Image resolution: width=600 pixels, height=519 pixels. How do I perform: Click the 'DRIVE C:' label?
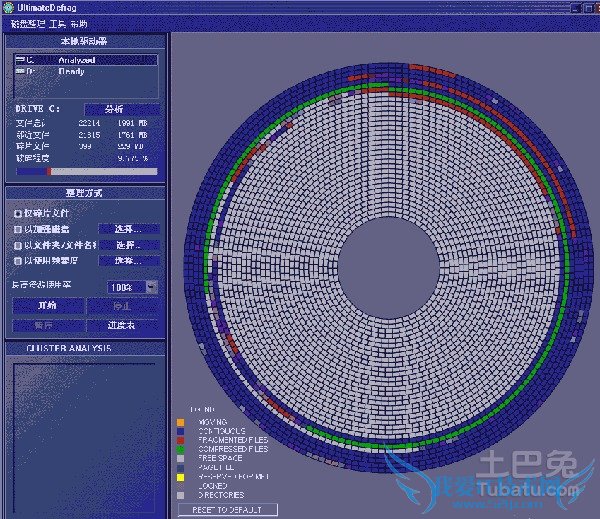(38, 109)
